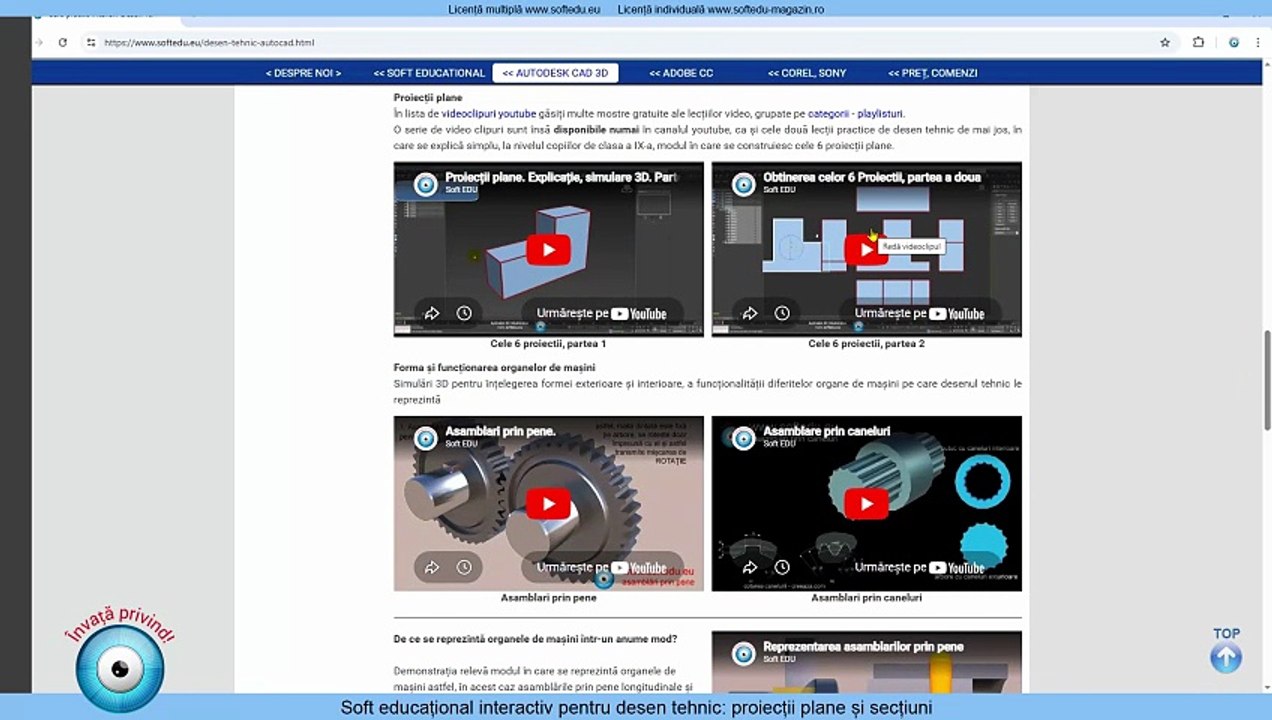Follow the videoclipuri youtube link
The height and width of the screenshot is (720, 1272).
coord(489,114)
